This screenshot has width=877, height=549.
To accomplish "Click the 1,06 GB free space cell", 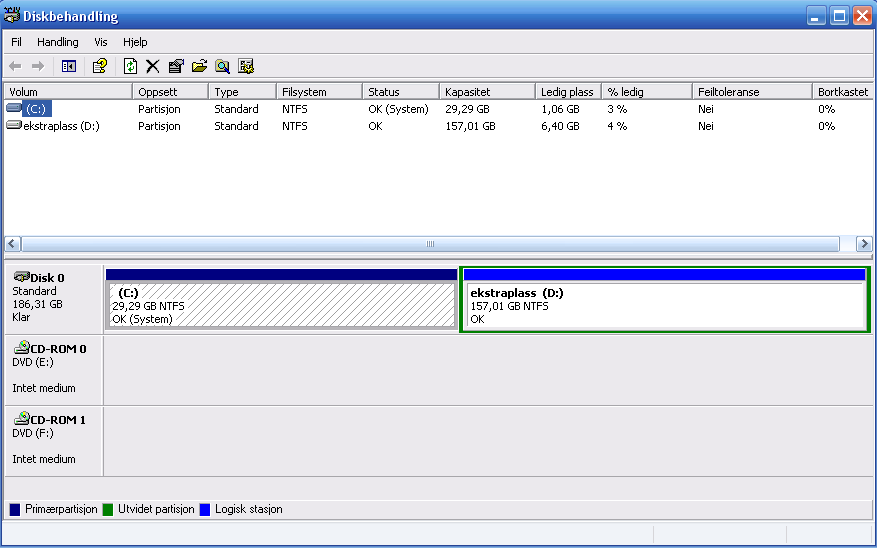I will pyautogui.click(x=560, y=109).
